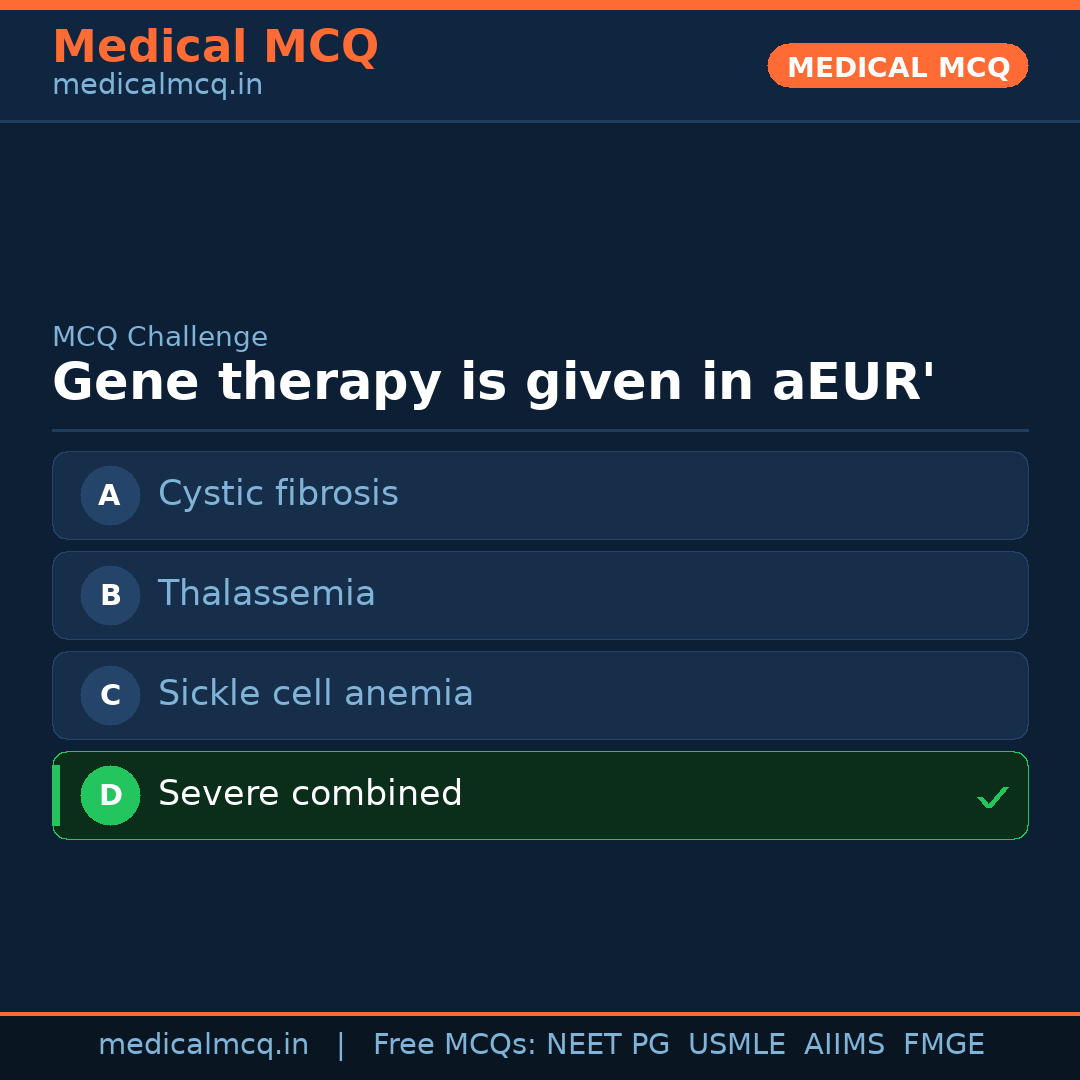
Task: Click the green D circle badge
Action: (x=110, y=795)
